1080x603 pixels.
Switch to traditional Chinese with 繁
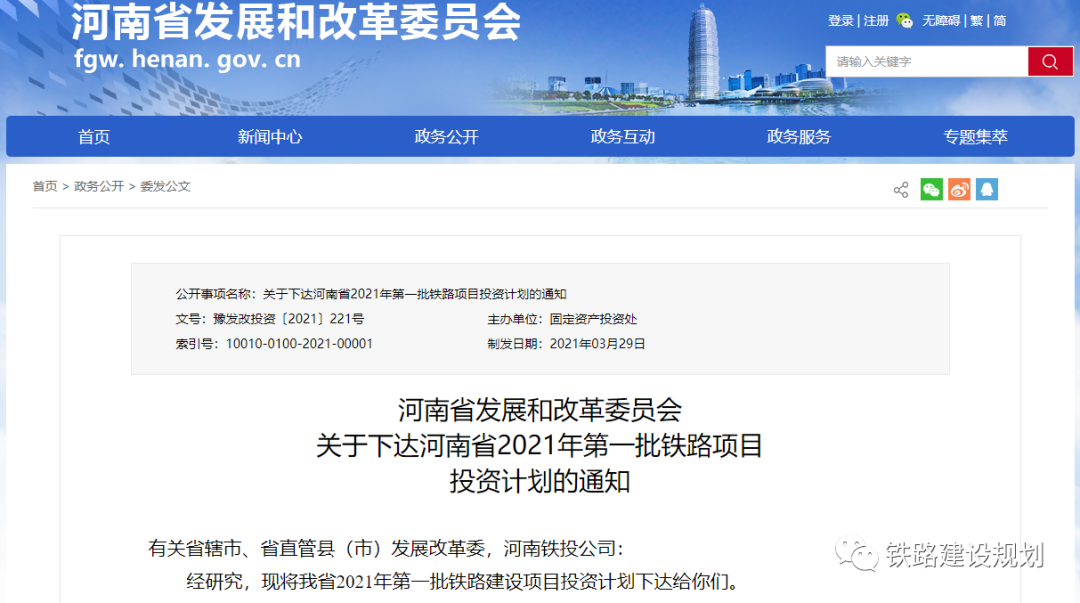tap(977, 21)
